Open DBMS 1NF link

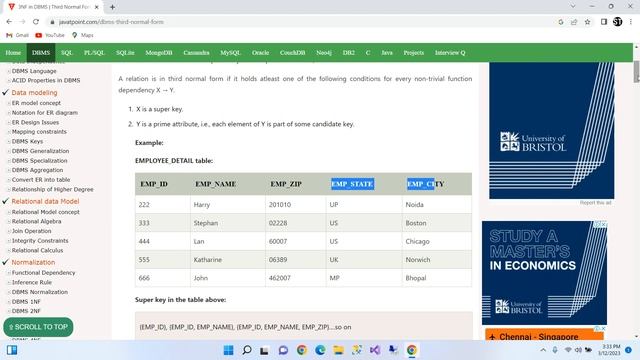click(x=26, y=302)
